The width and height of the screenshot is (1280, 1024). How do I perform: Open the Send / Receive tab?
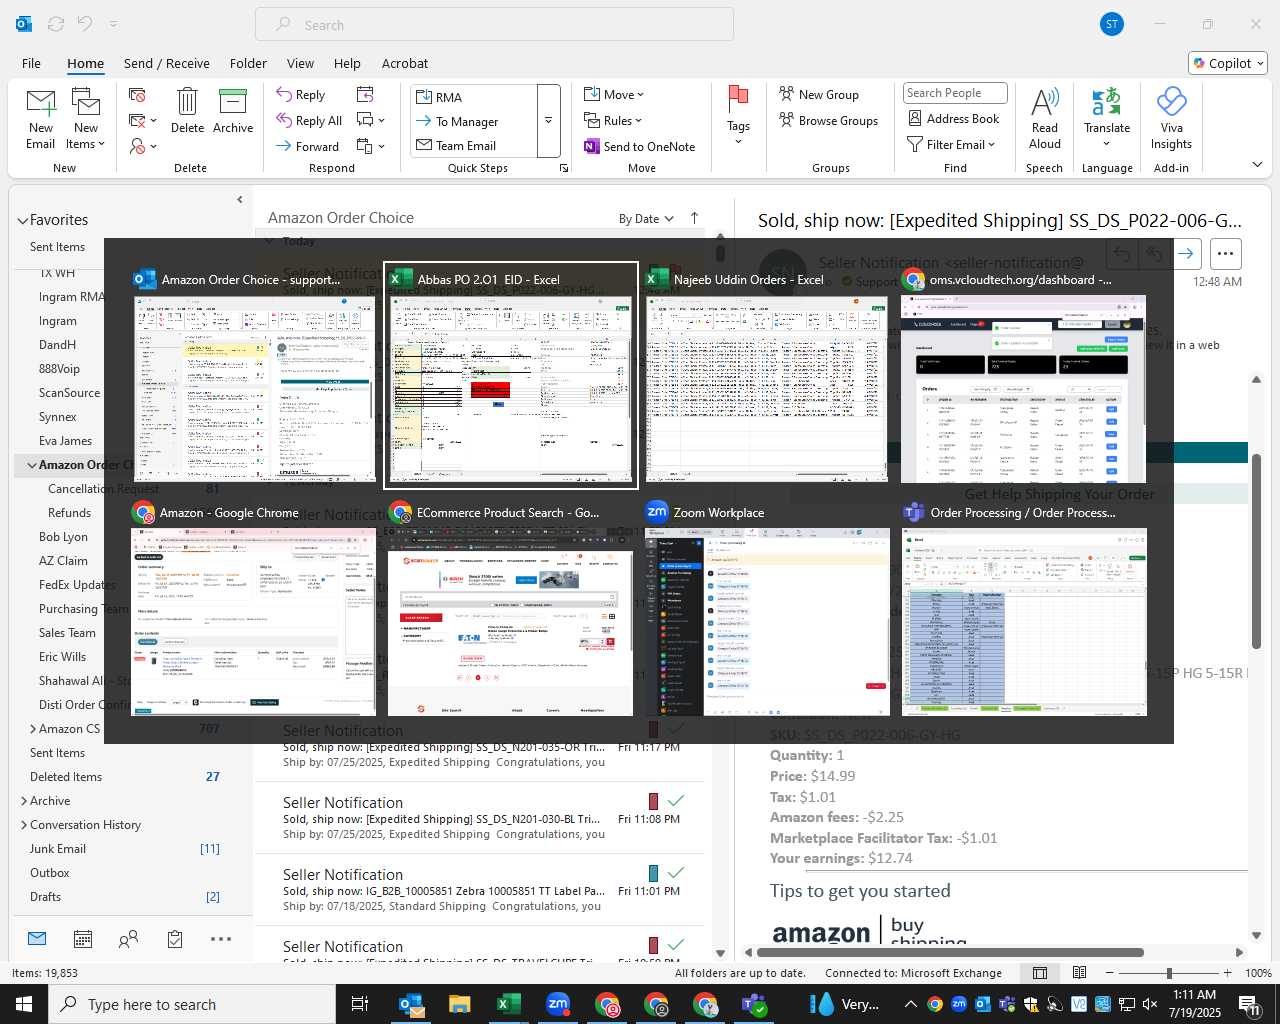(167, 63)
